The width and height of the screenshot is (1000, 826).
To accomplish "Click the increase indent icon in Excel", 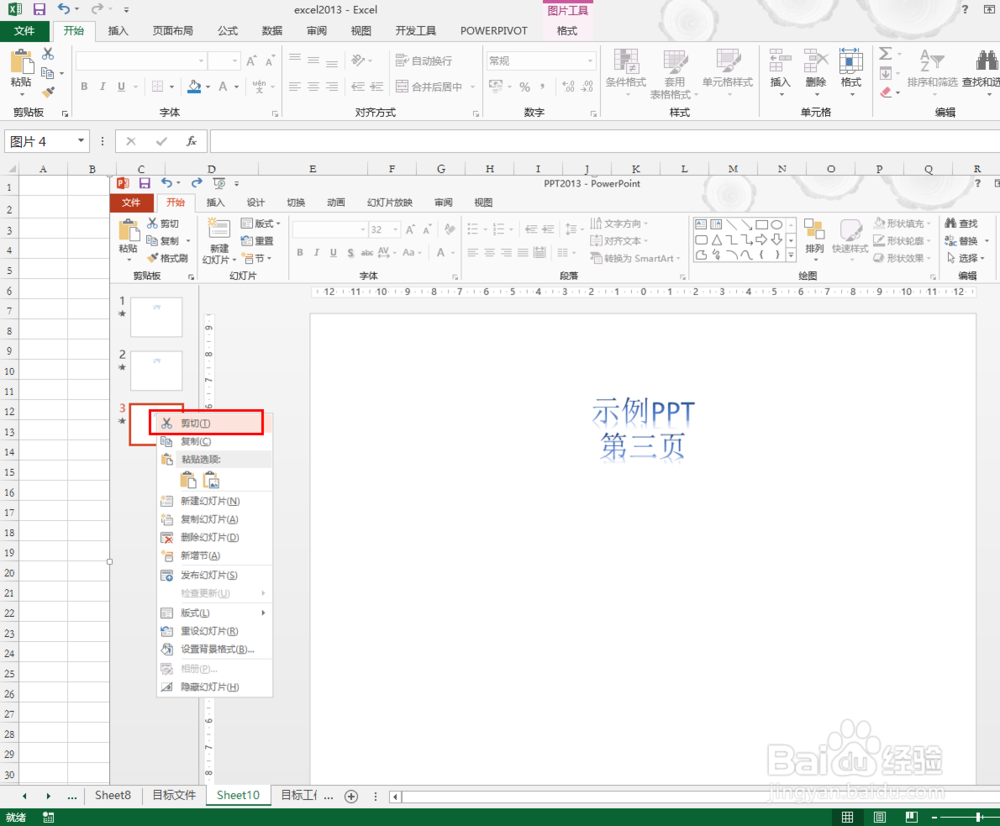I will pos(377,86).
